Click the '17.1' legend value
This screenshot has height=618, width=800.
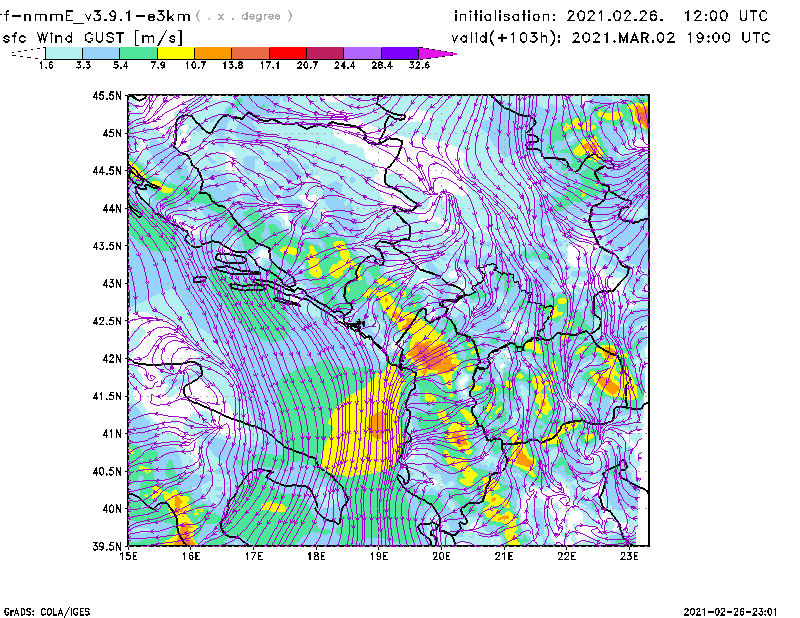(x=270, y=65)
